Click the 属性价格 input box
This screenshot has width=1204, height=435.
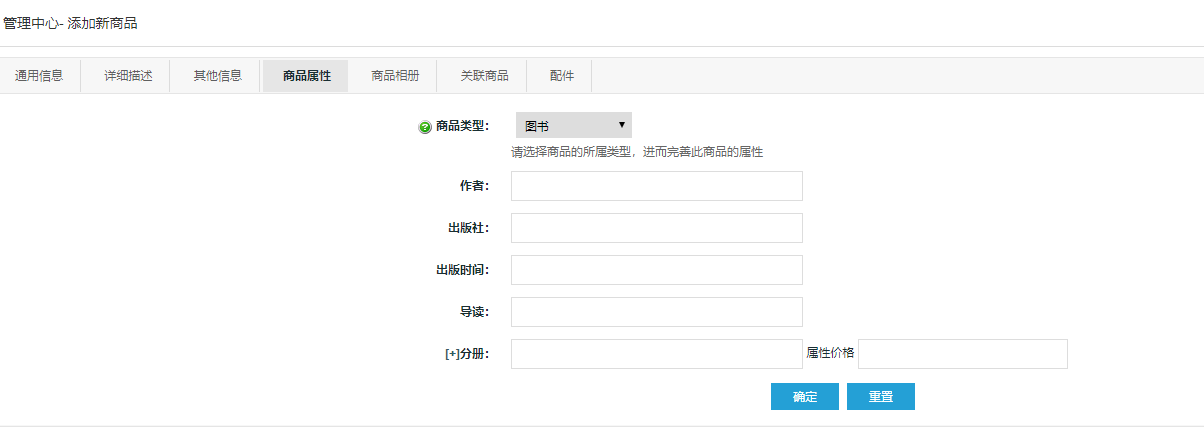click(963, 354)
